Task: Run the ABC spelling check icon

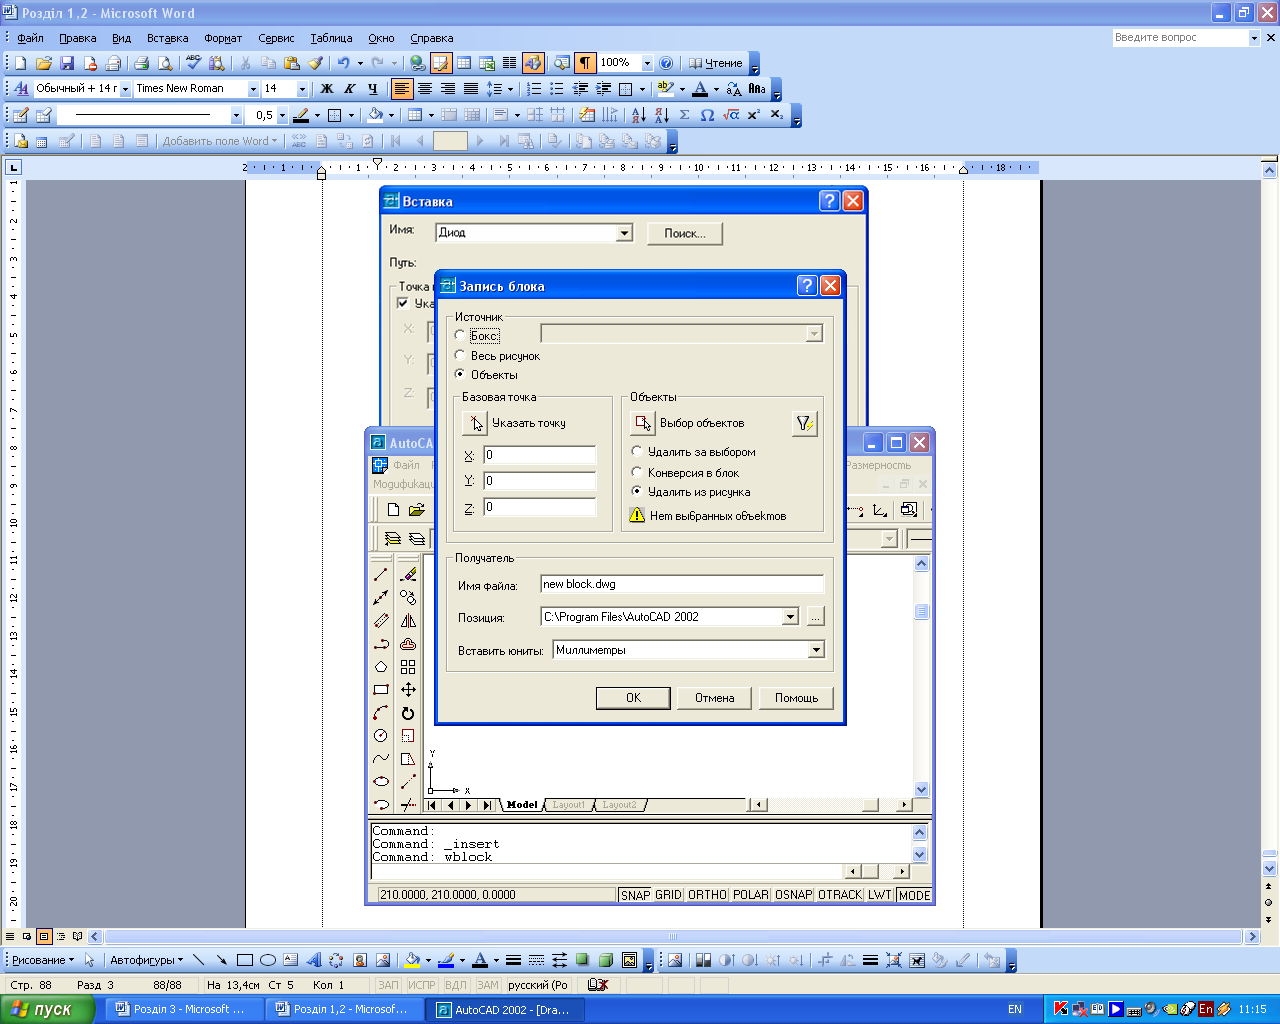Action: (193, 63)
